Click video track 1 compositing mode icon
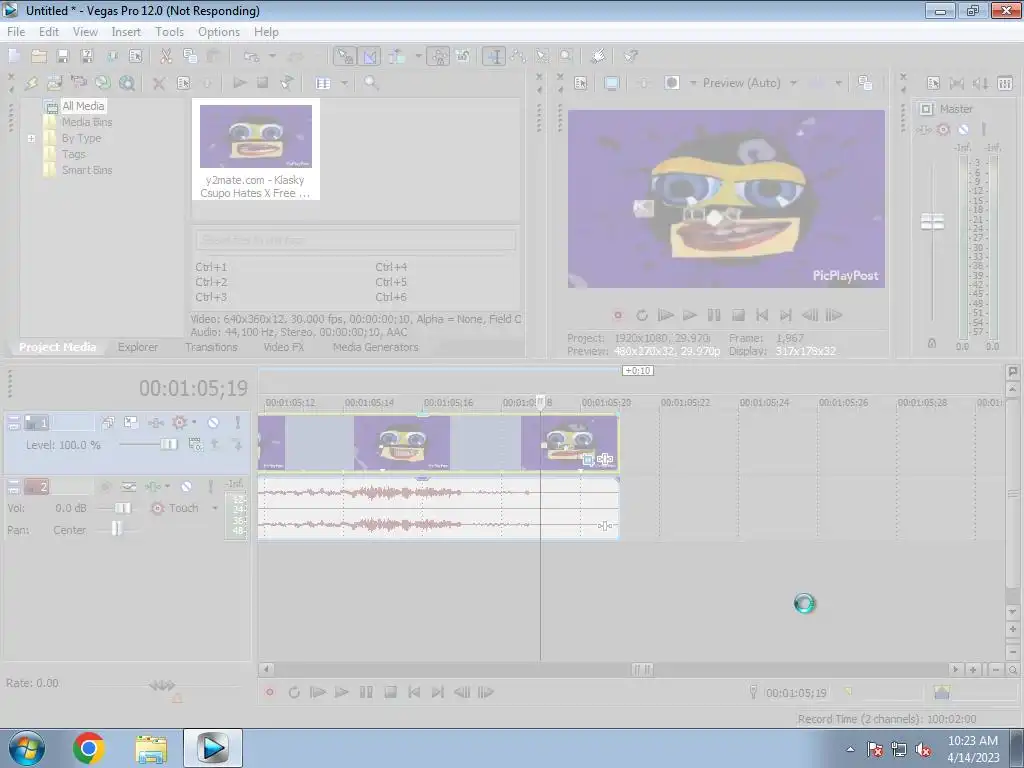This screenshot has height=768, width=1024. 195,444
